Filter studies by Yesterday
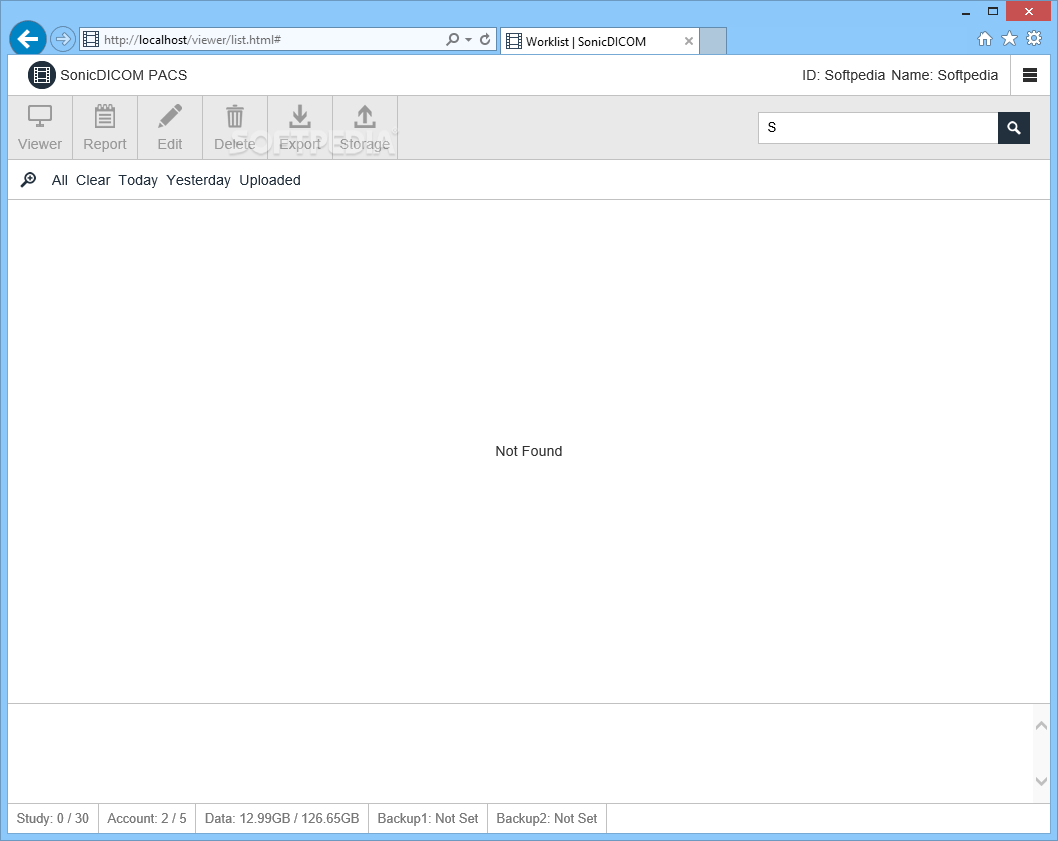This screenshot has width=1058, height=841. [198, 180]
